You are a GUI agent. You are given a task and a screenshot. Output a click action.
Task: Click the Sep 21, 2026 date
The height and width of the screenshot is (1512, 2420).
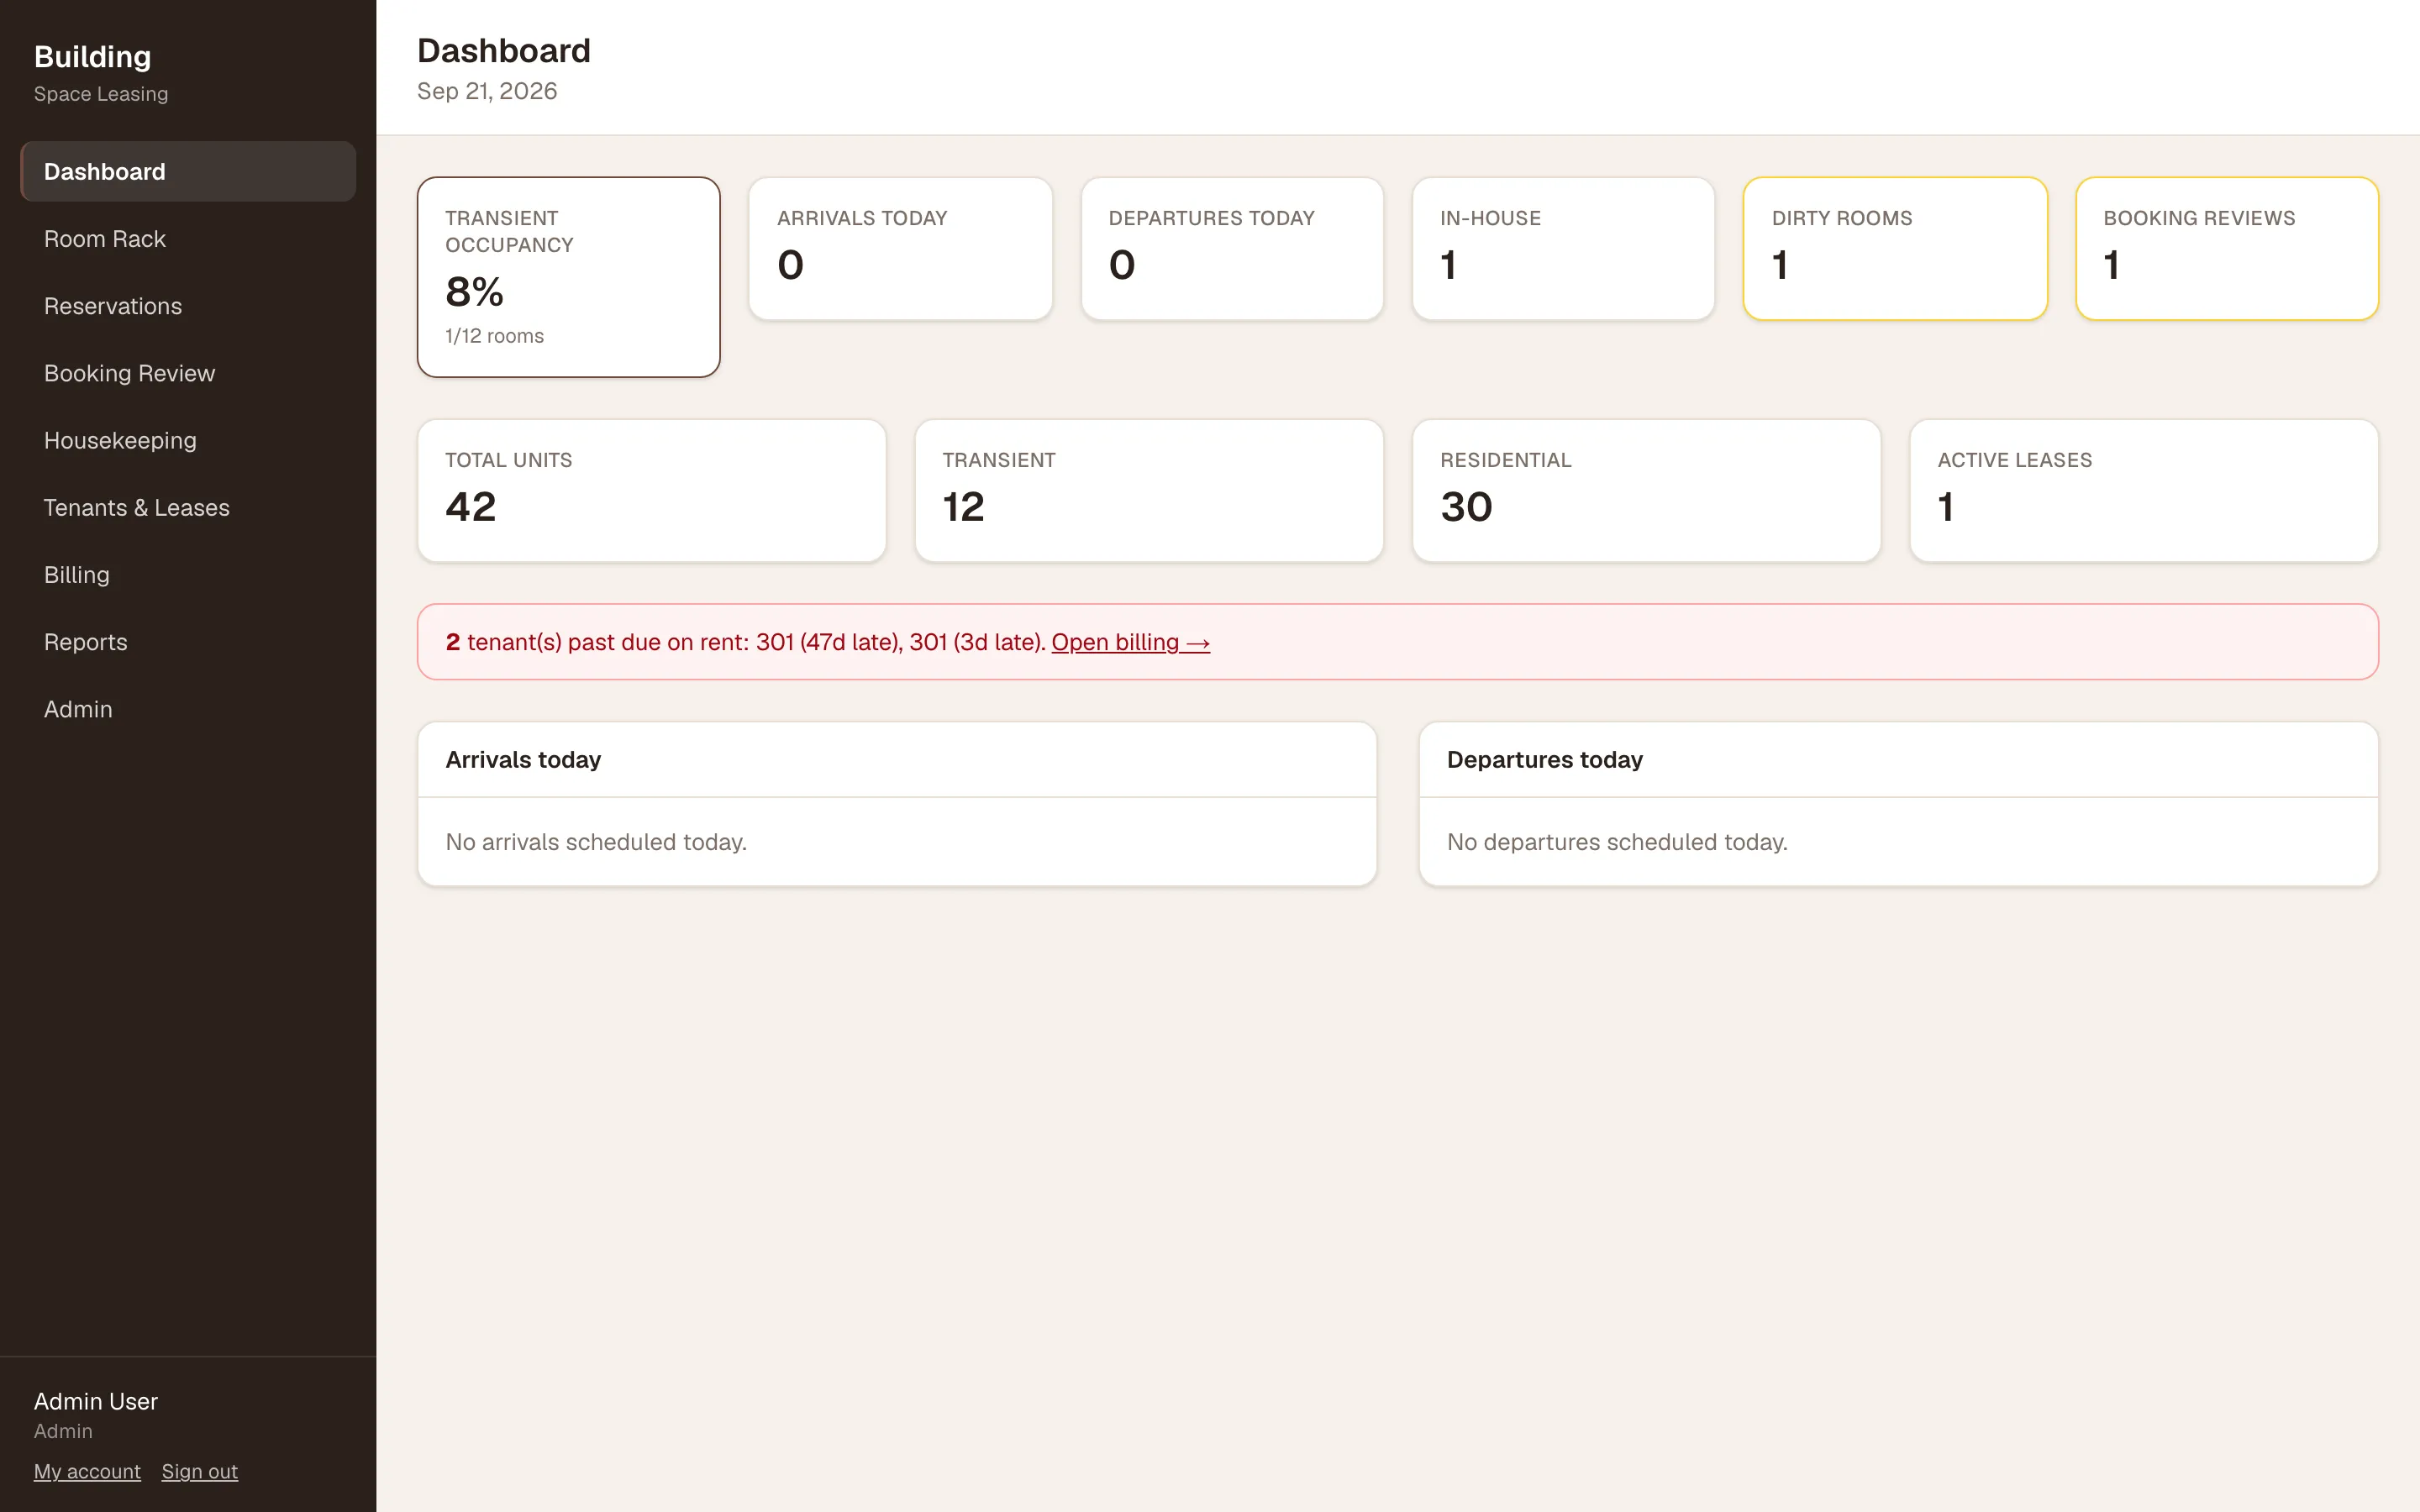(487, 91)
